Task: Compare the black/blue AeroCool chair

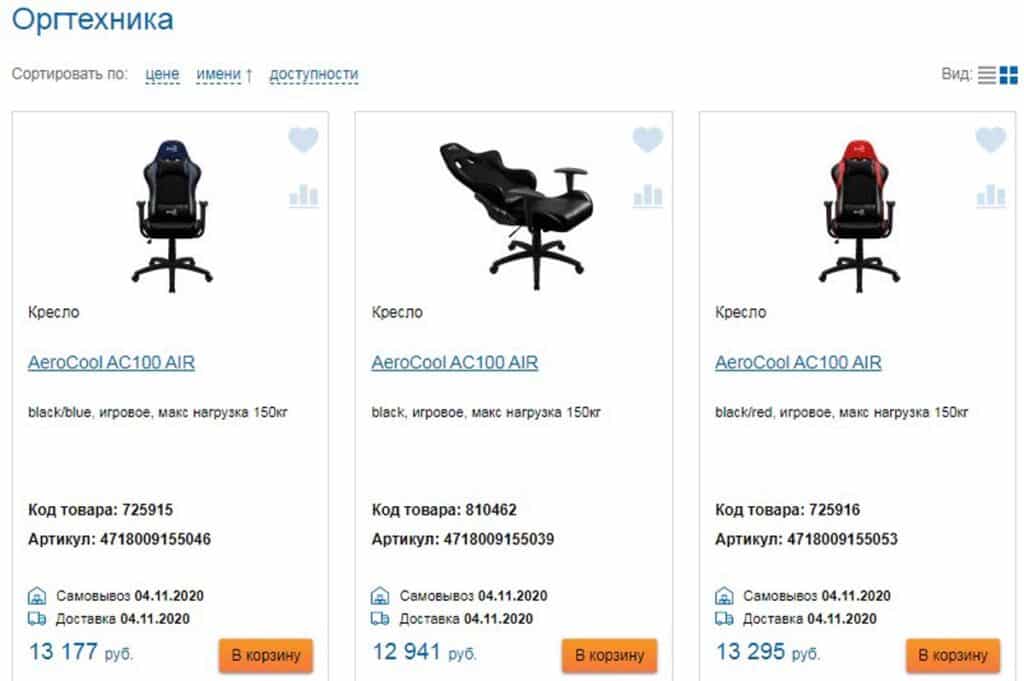Action: [304, 195]
